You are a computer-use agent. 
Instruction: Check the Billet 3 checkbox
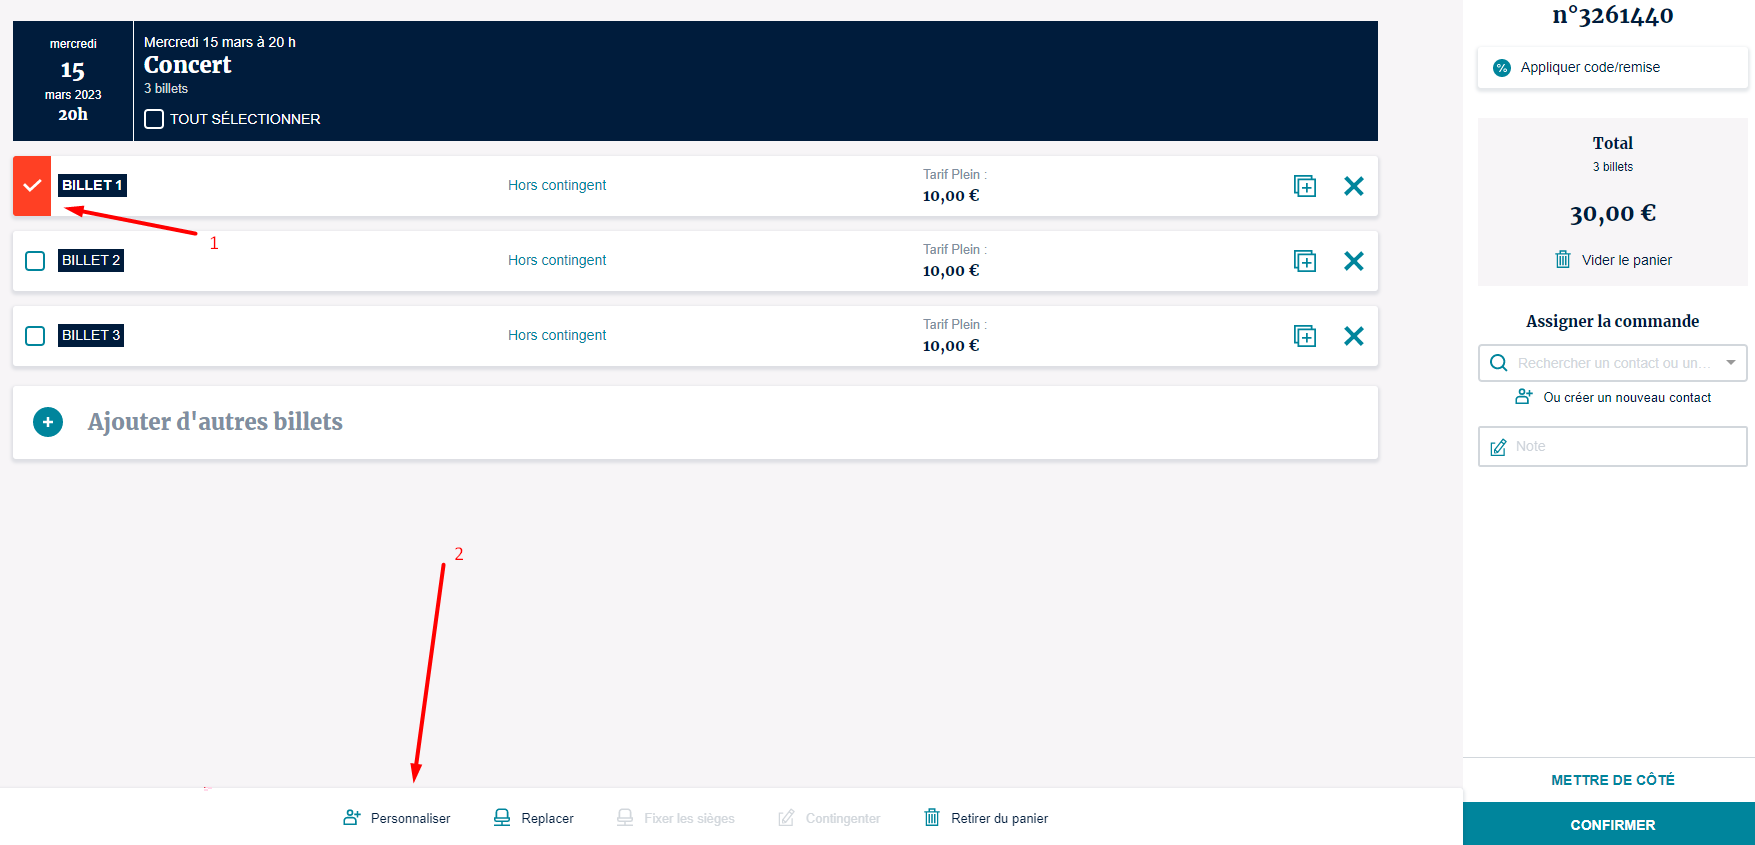point(35,336)
